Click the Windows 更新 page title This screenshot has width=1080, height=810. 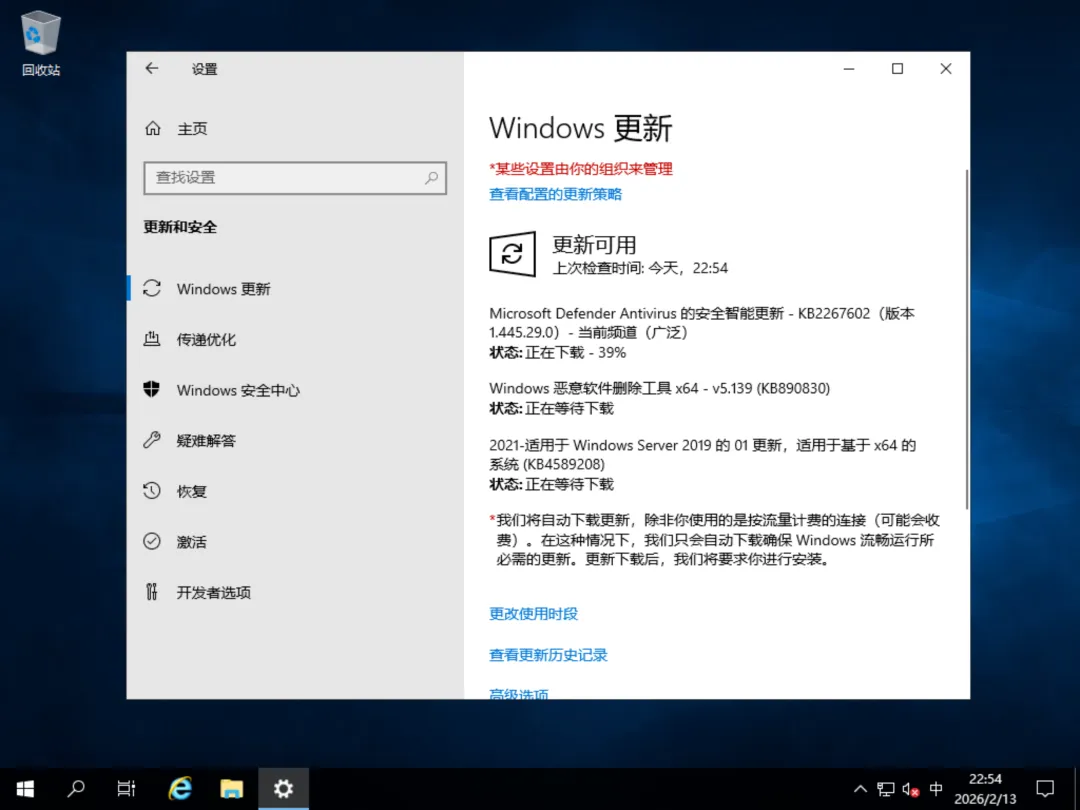tap(580, 128)
